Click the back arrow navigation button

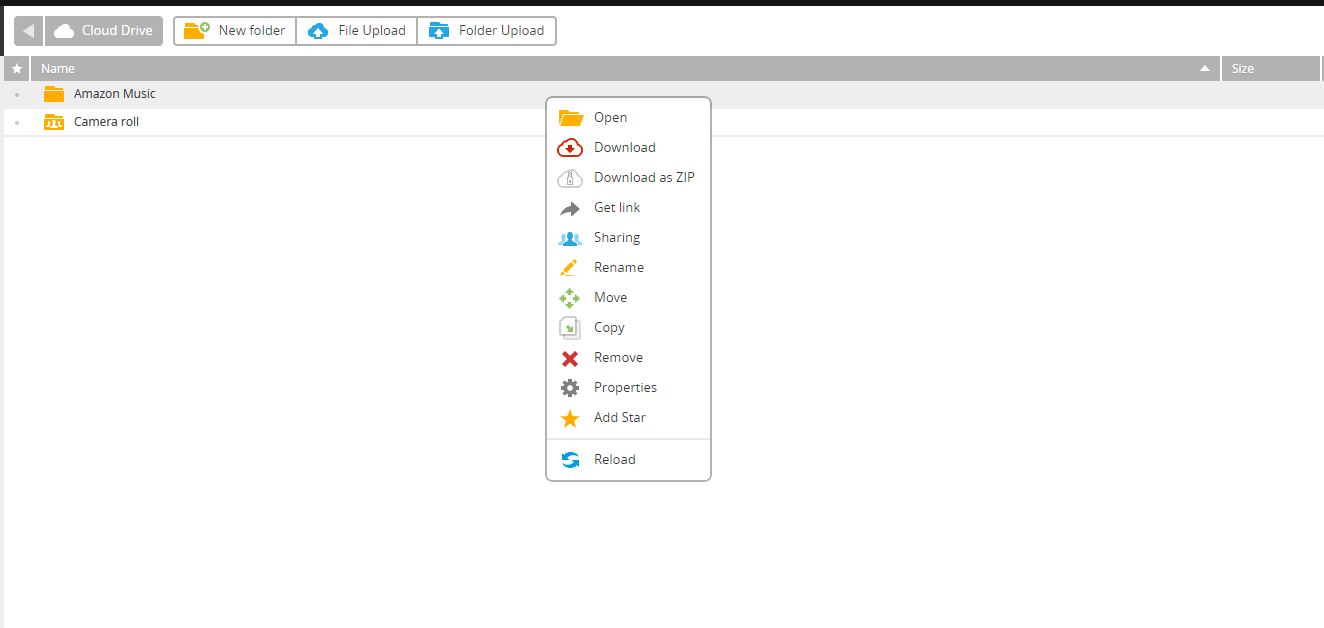click(x=28, y=31)
